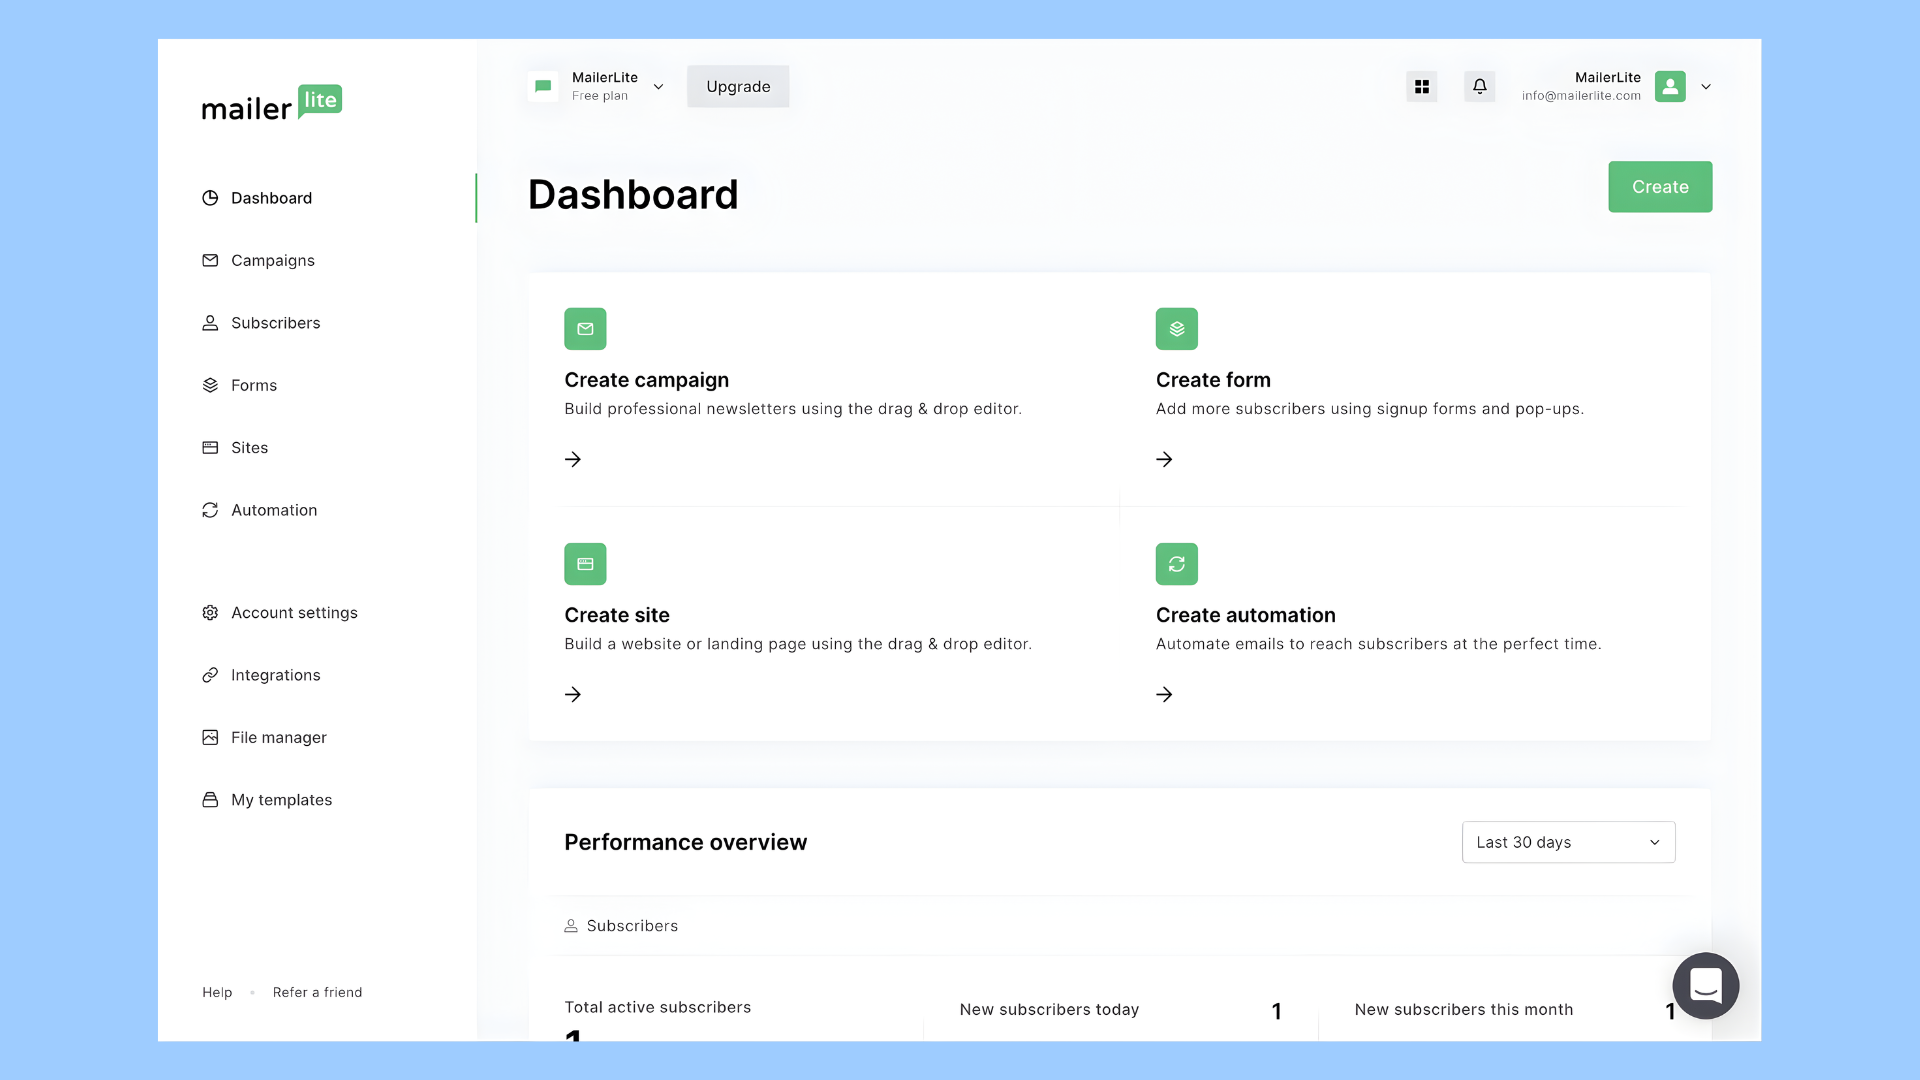The height and width of the screenshot is (1080, 1920).
Task: Change the Last 30 days date range dropdown
Action: click(1567, 842)
